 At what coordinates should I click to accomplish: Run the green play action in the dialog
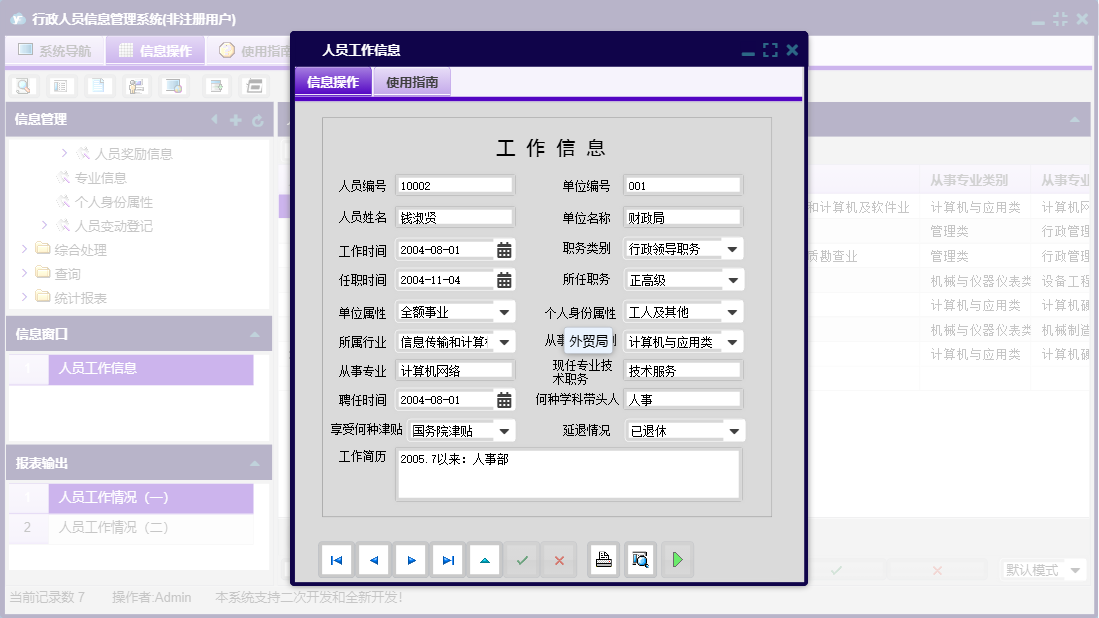pos(677,559)
